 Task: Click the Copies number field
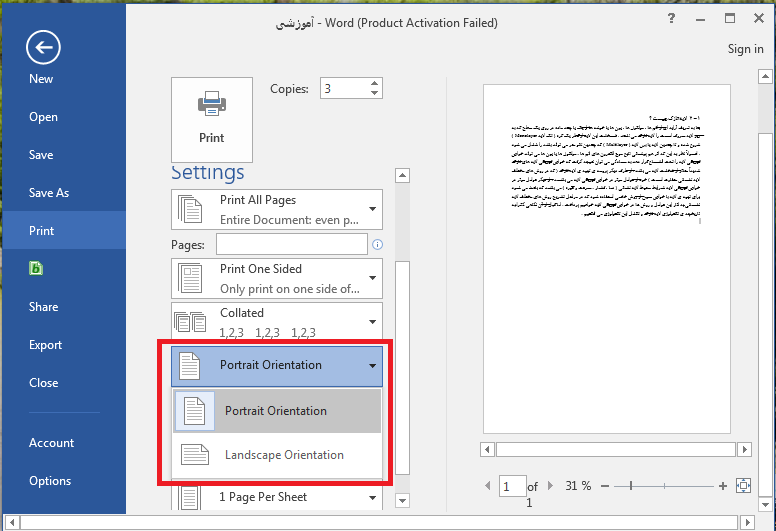(x=345, y=89)
